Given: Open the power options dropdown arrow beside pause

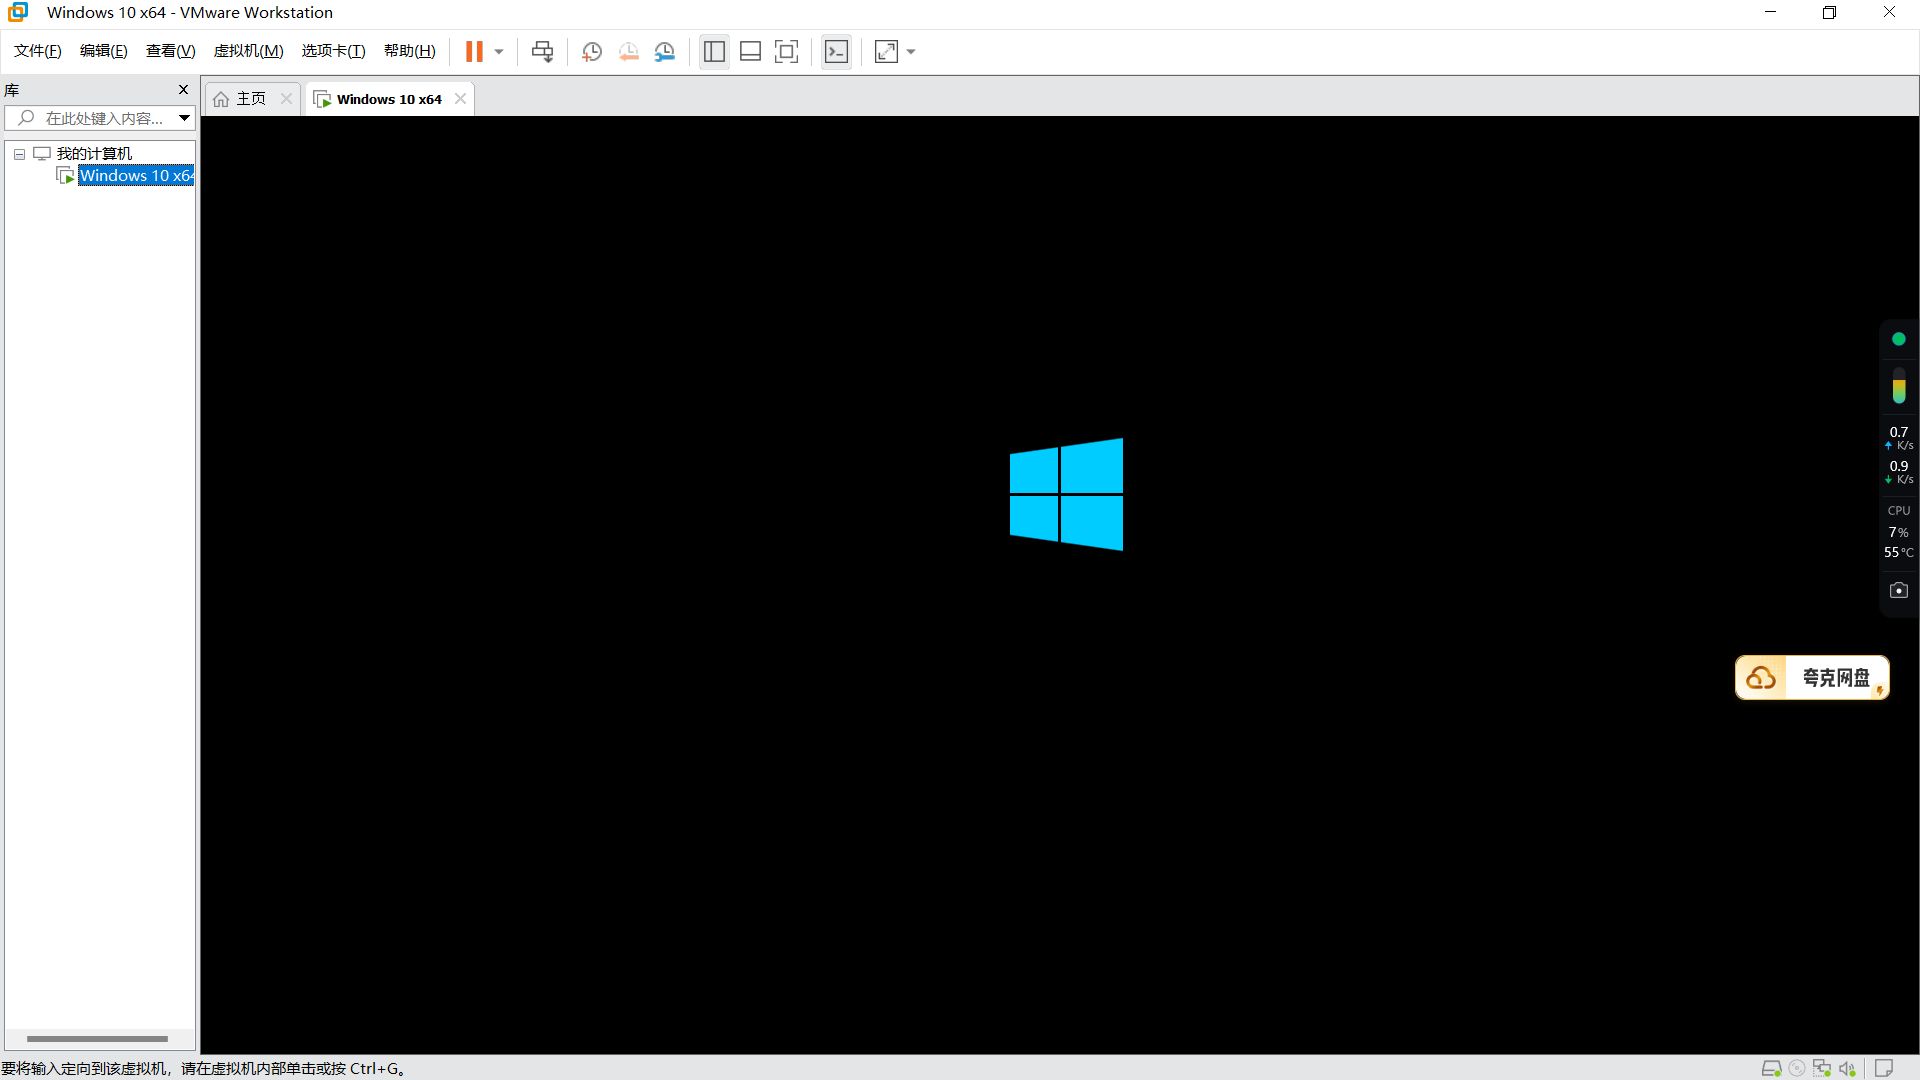Looking at the screenshot, I should pyautogui.click(x=499, y=52).
